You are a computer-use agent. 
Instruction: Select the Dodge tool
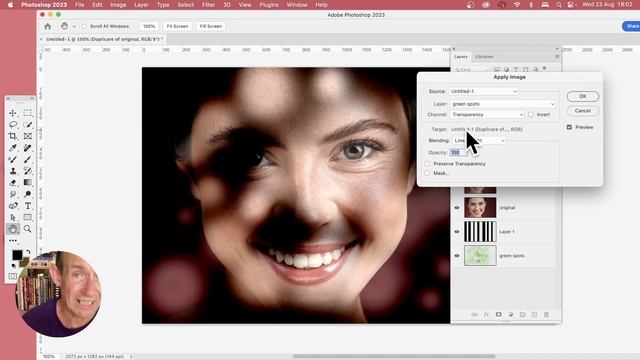coord(27,194)
